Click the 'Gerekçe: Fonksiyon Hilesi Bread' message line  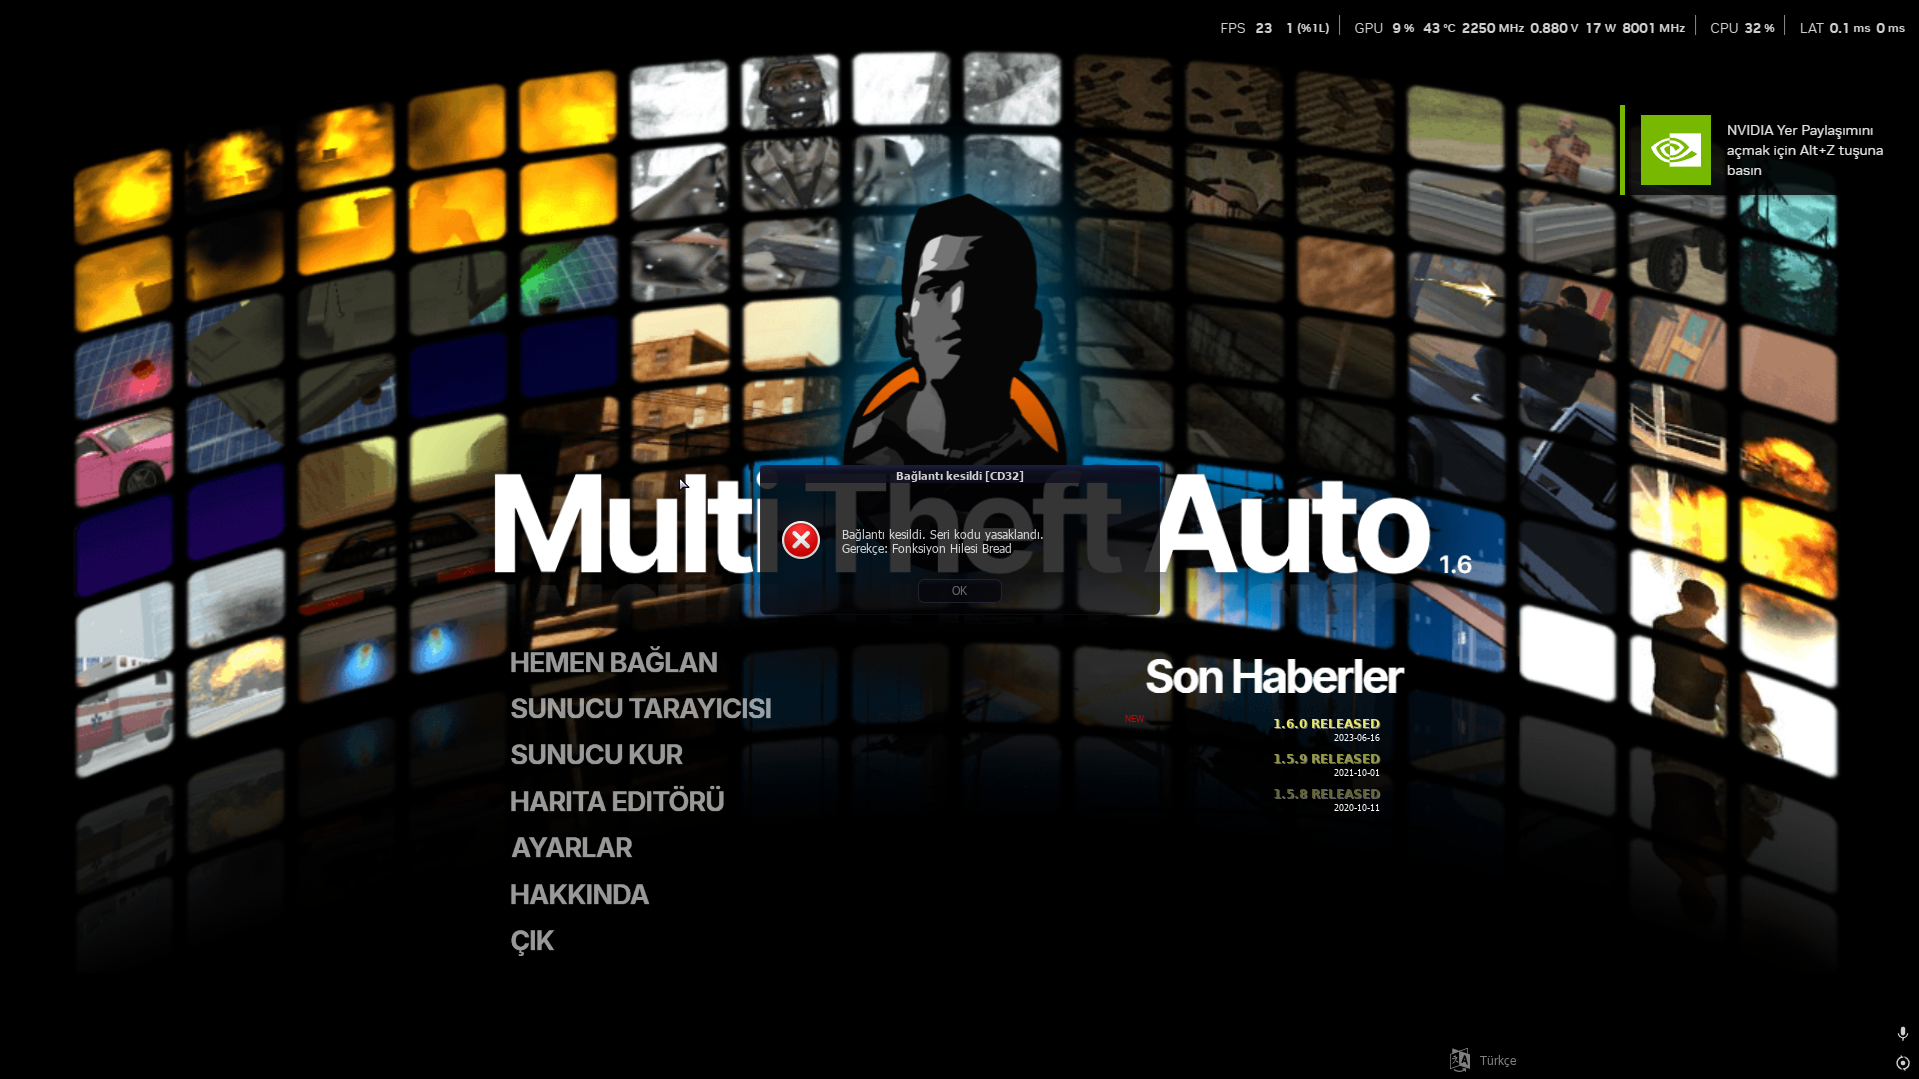[x=926, y=549]
